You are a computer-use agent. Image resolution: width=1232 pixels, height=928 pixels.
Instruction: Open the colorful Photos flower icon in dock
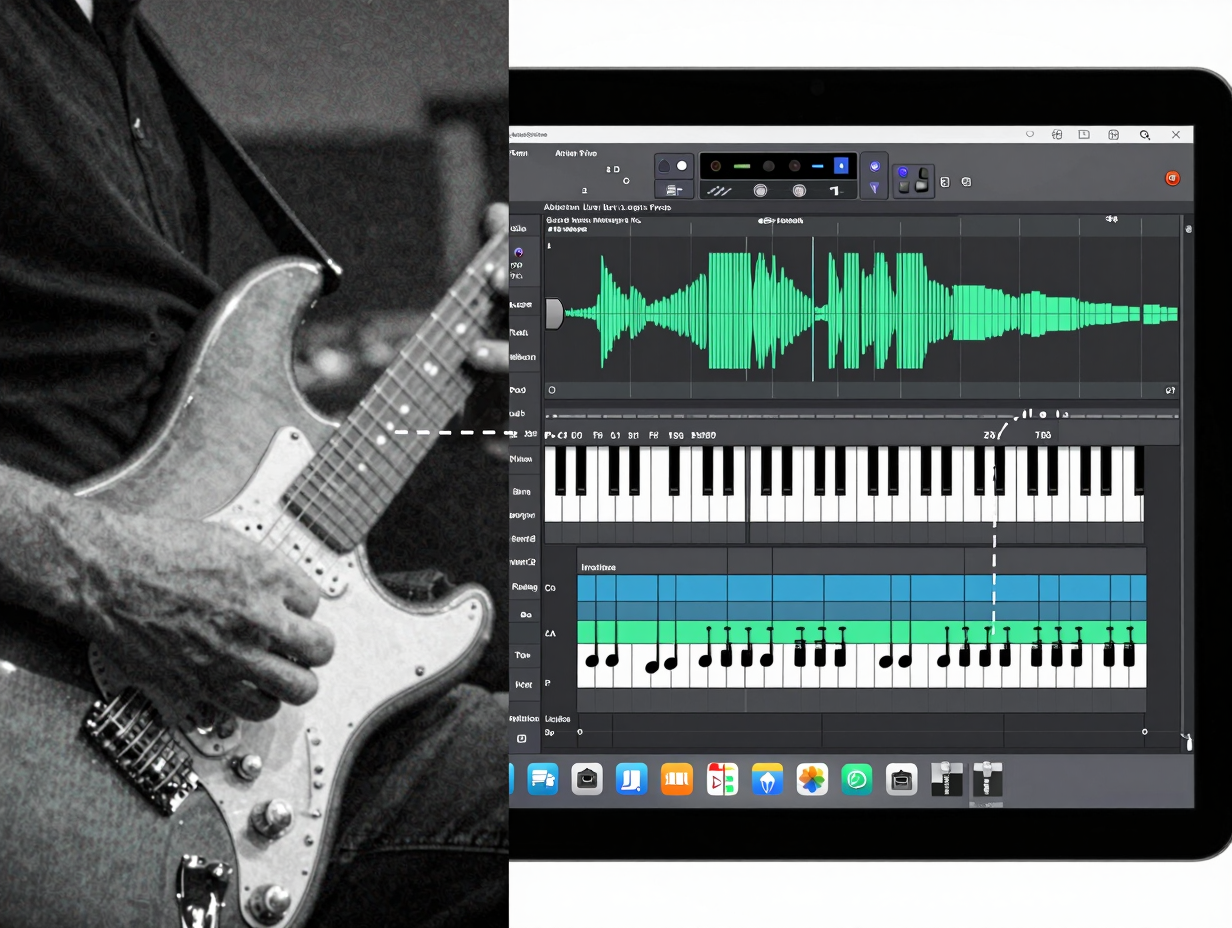pyautogui.click(x=812, y=779)
